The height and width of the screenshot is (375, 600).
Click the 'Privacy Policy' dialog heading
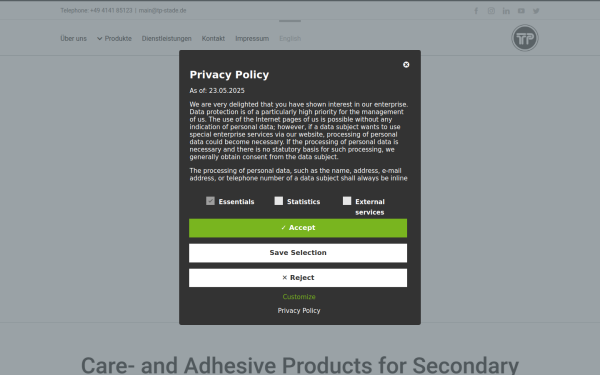[x=229, y=75]
